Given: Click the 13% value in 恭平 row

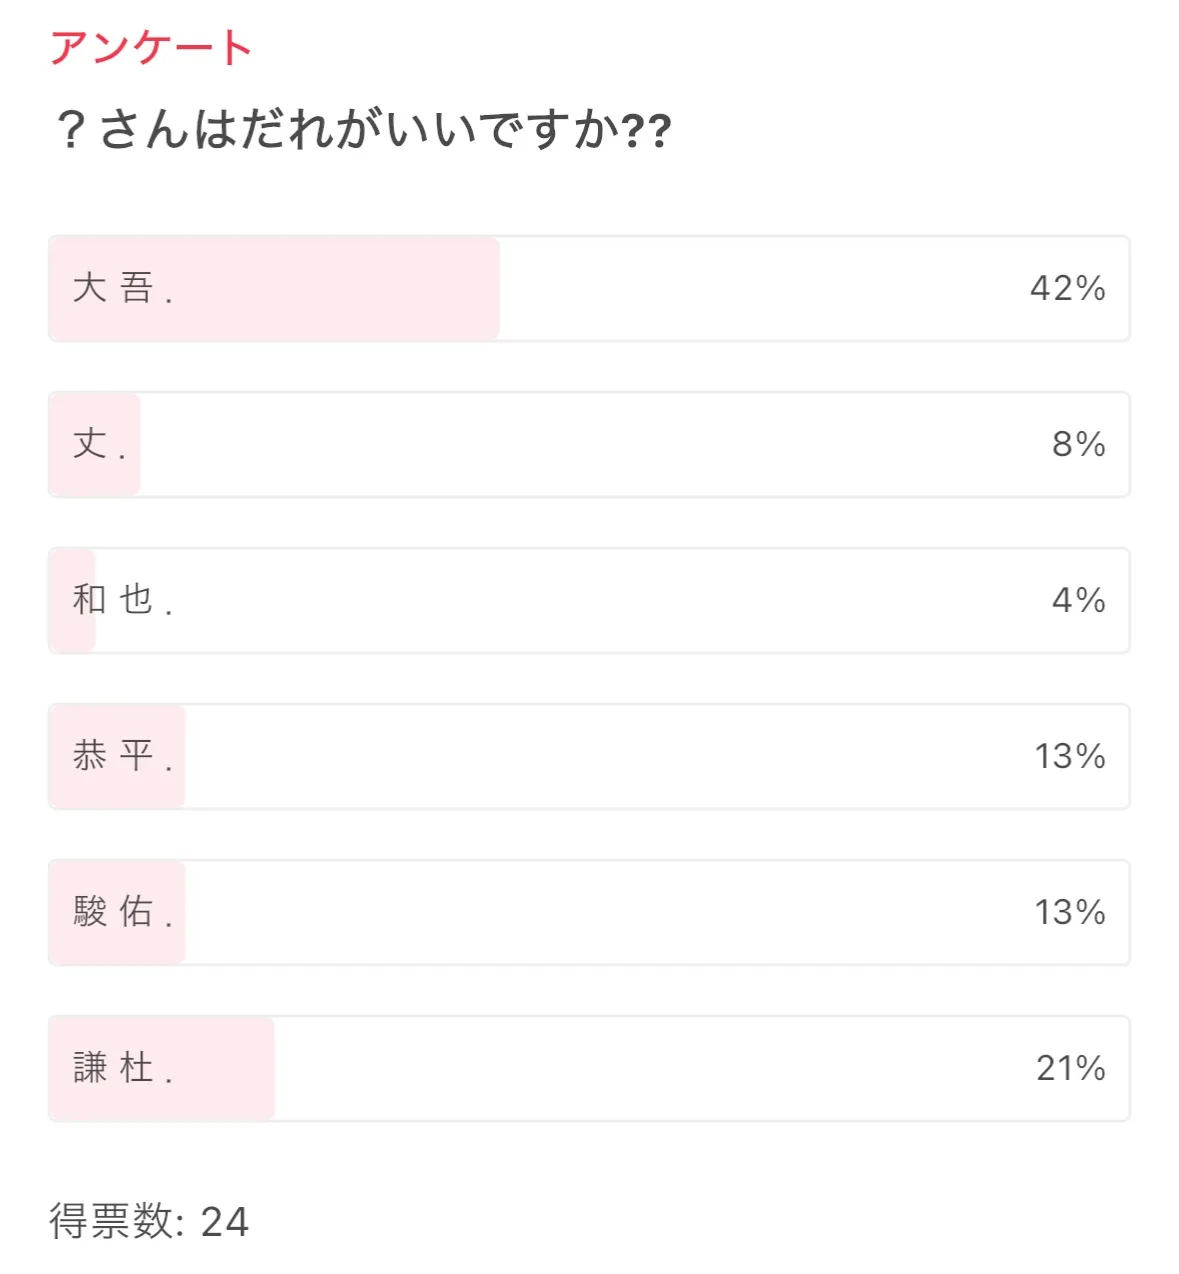Looking at the screenshot, I should click(1069, 757).
